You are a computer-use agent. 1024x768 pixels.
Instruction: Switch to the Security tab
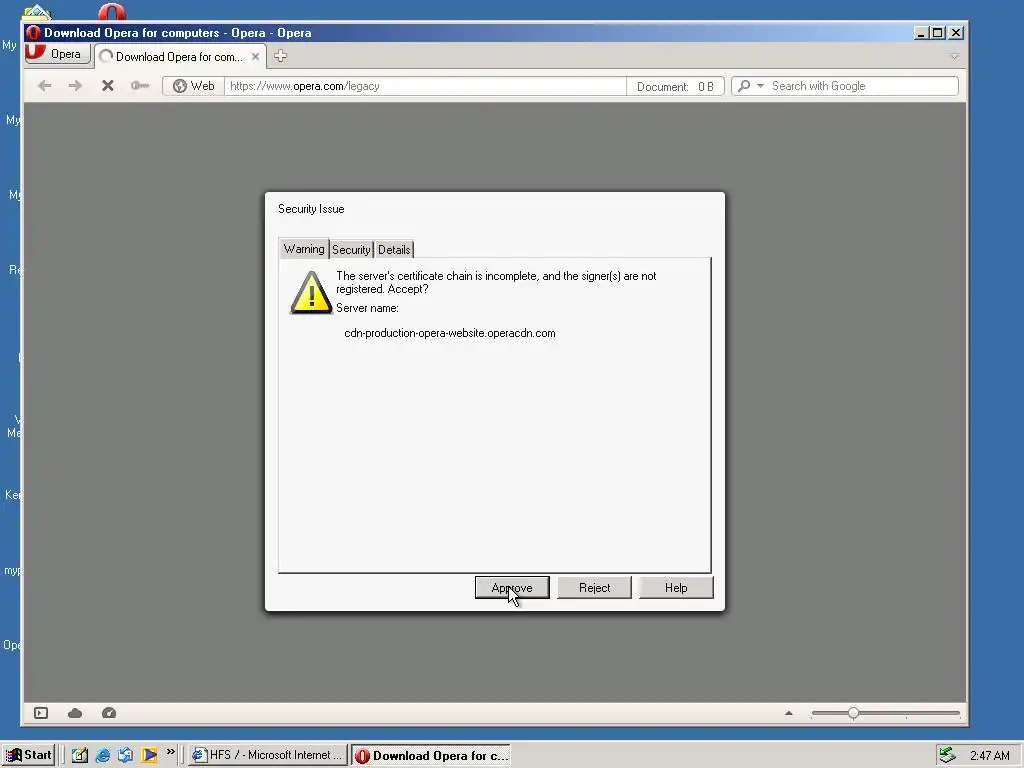click(x=351, y=249)
